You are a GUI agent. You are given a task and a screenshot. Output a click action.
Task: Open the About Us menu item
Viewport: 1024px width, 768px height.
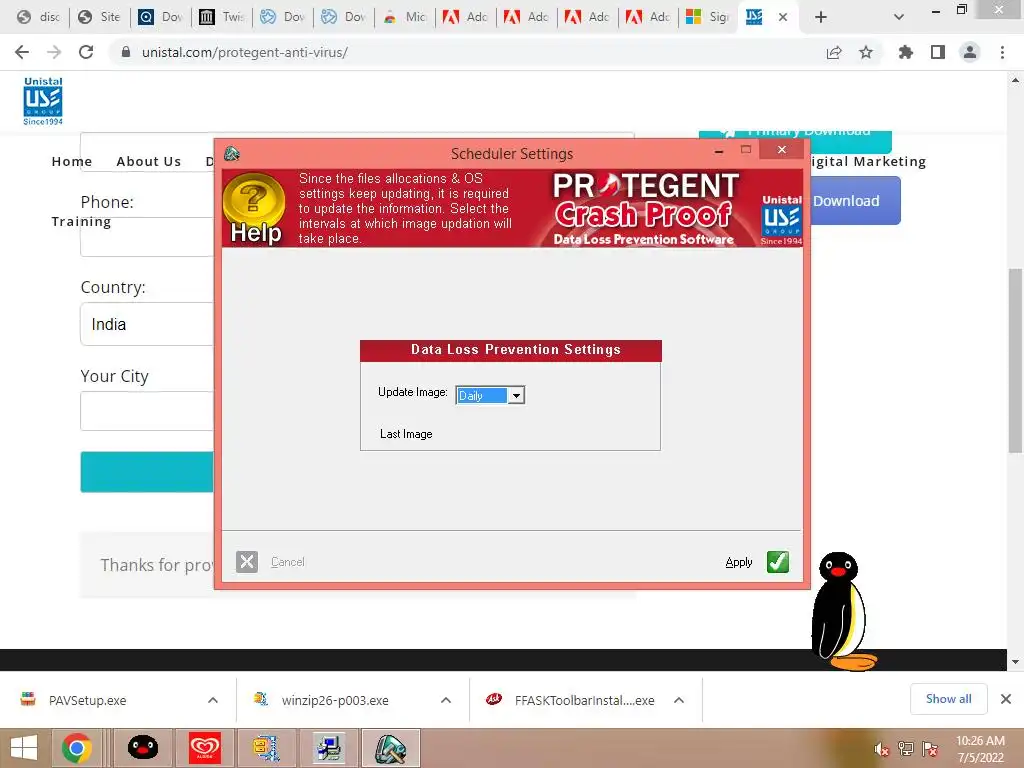(148, 161)
